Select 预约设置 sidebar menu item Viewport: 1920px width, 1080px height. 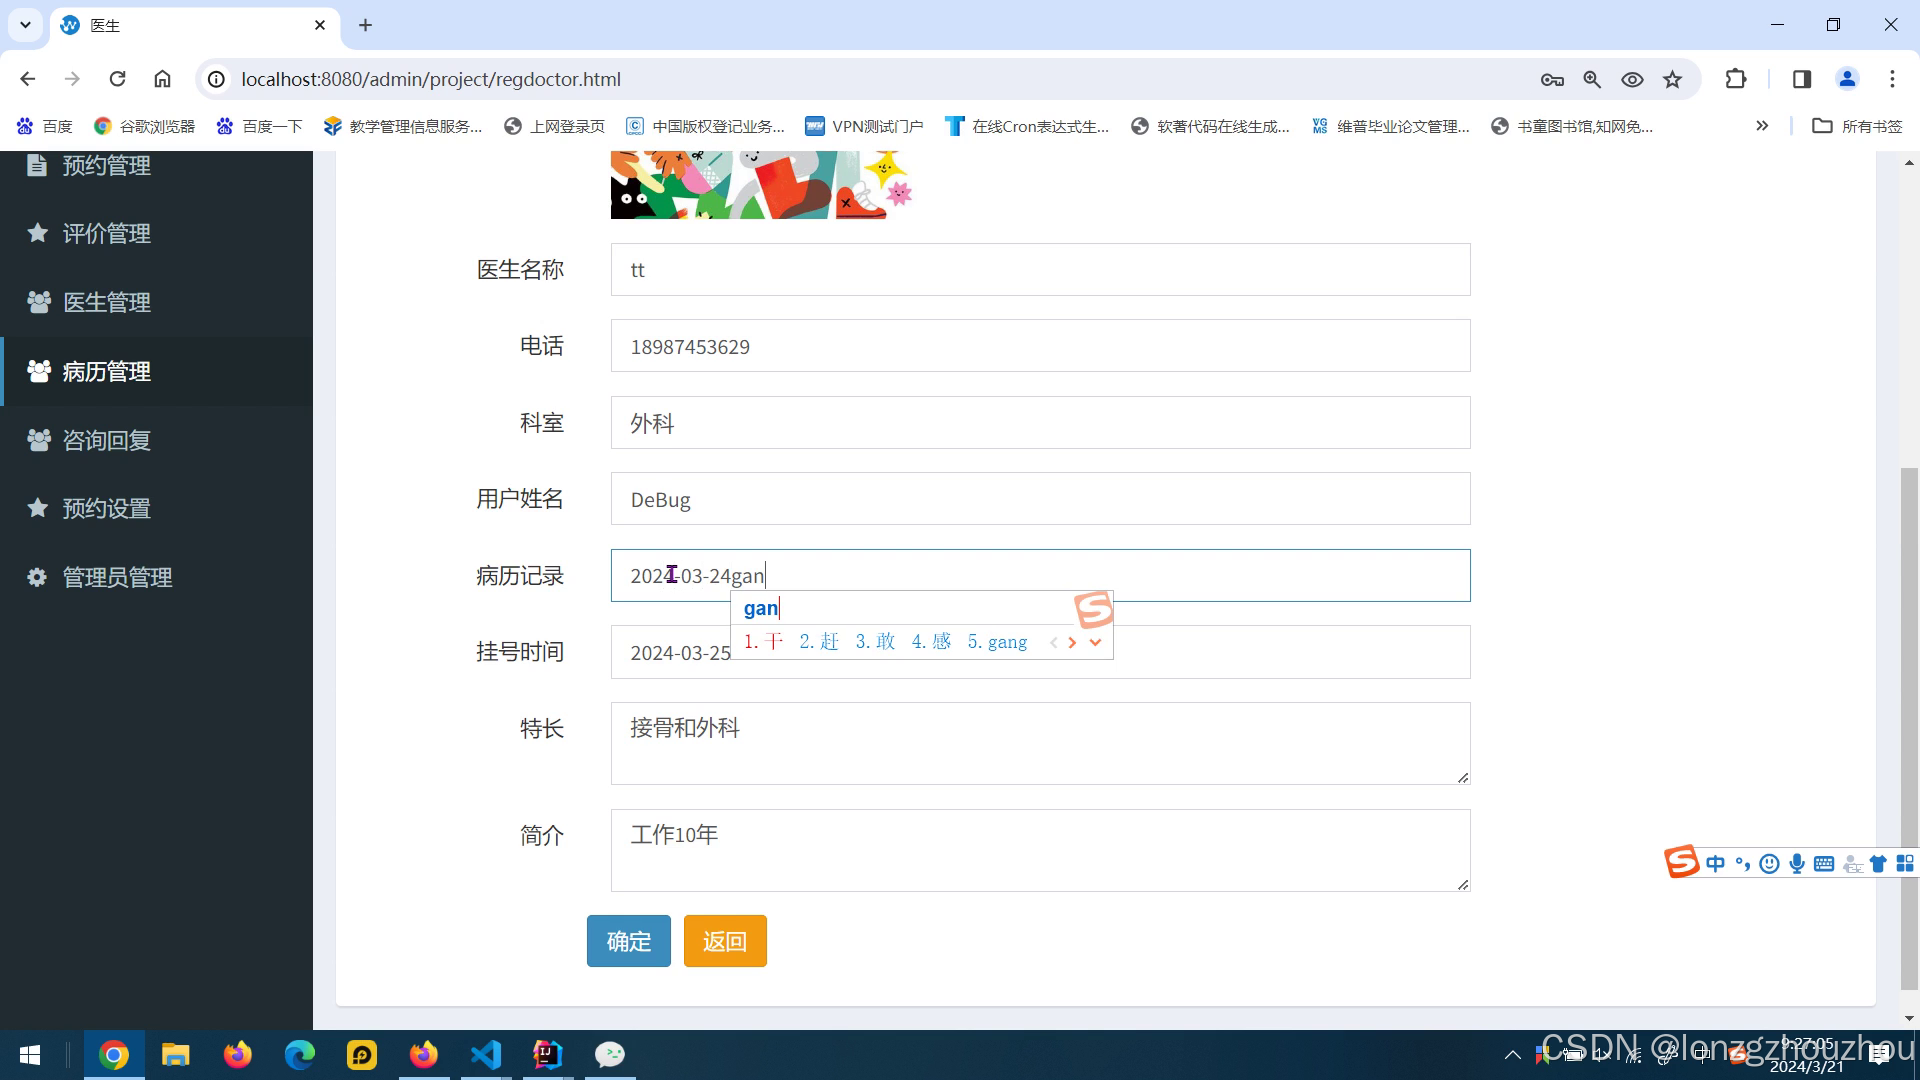(106, 508)
